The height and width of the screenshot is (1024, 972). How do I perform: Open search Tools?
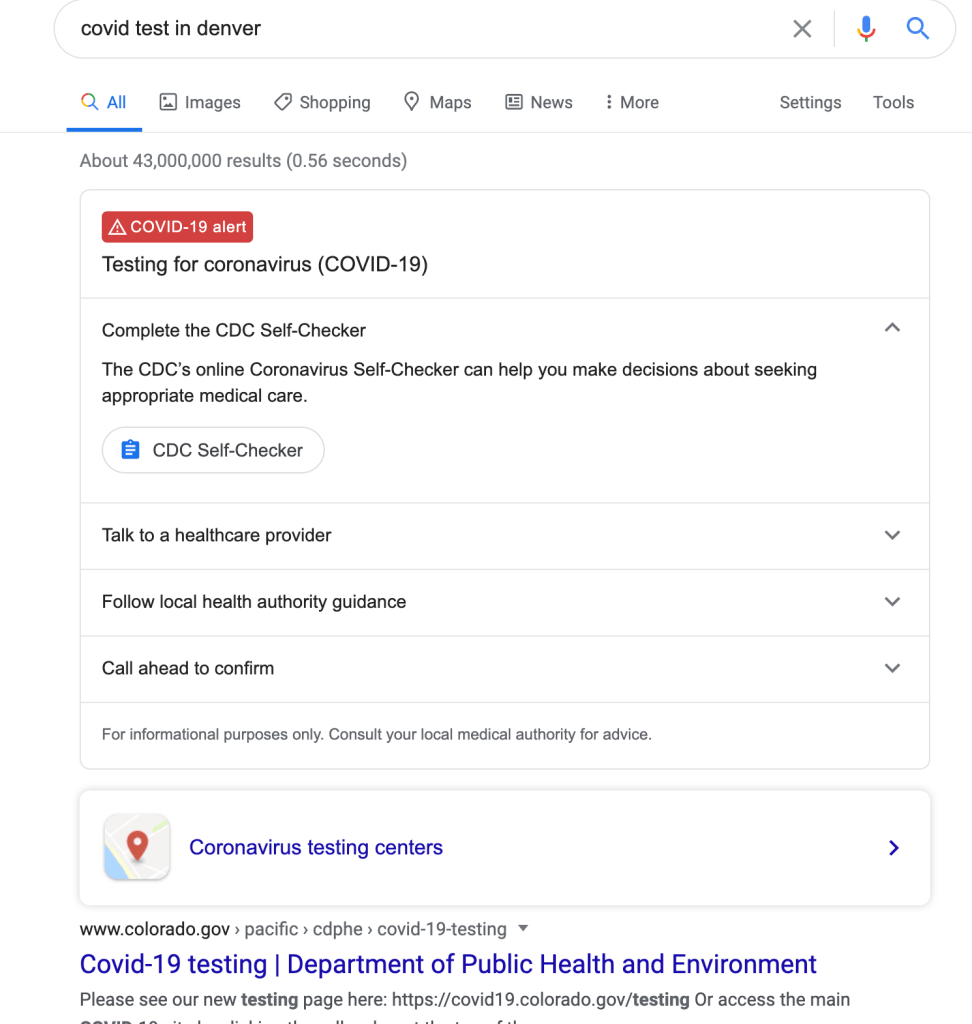pos(893,102)
